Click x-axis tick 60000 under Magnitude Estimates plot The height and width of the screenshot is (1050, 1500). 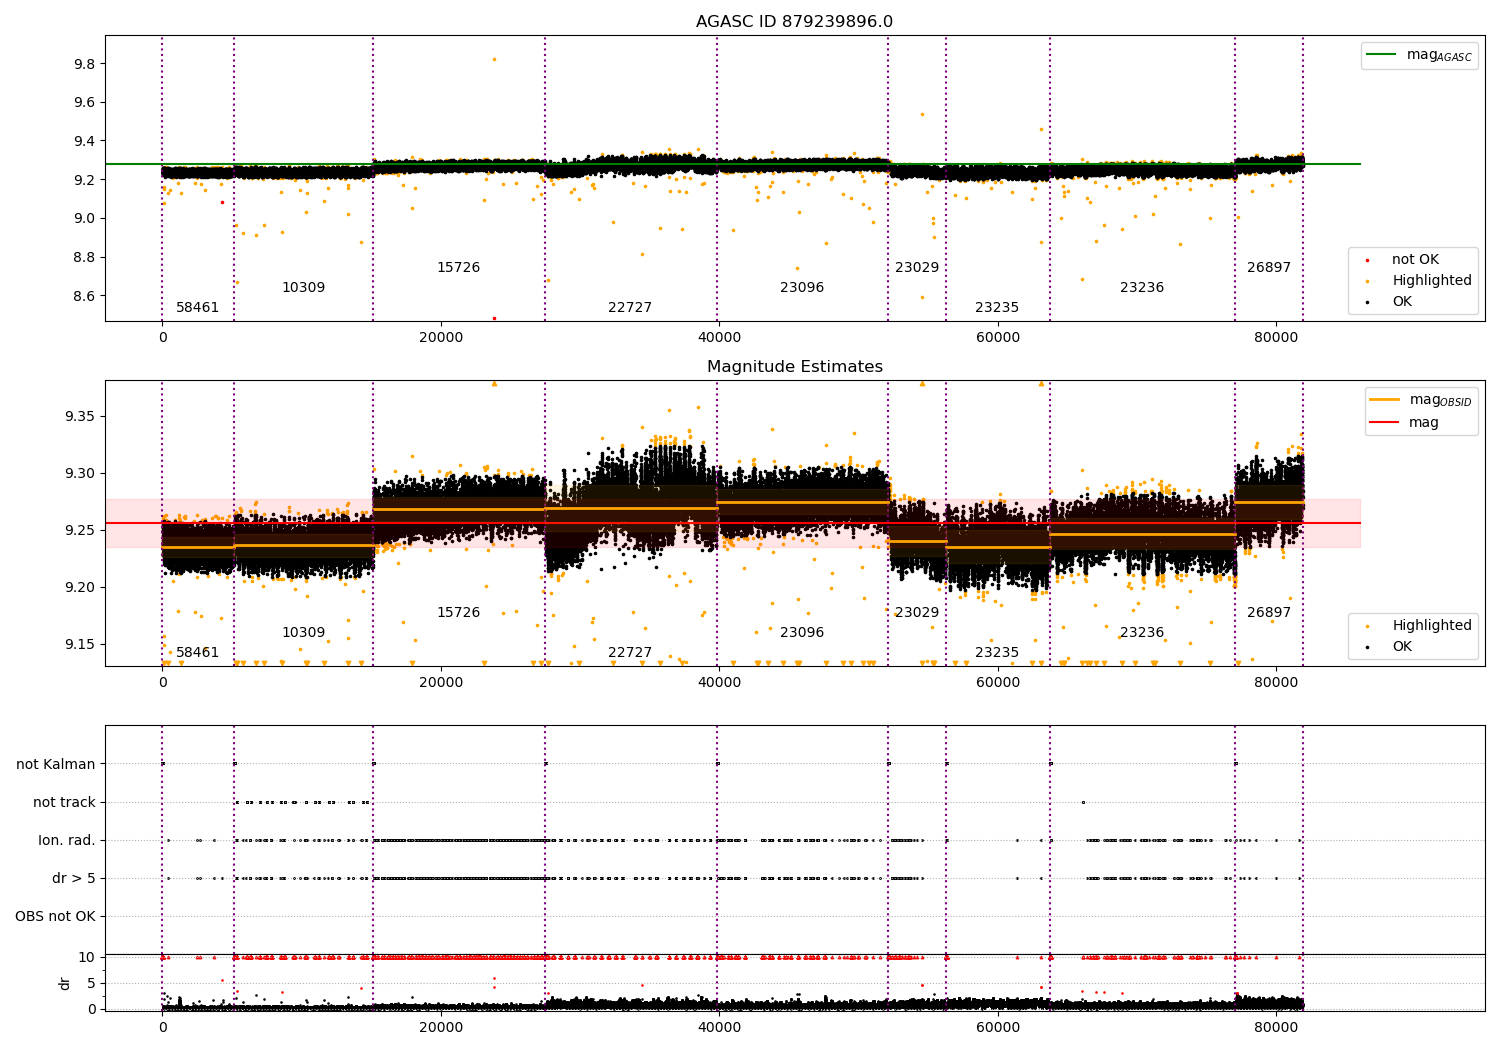[x=998, y=683]
